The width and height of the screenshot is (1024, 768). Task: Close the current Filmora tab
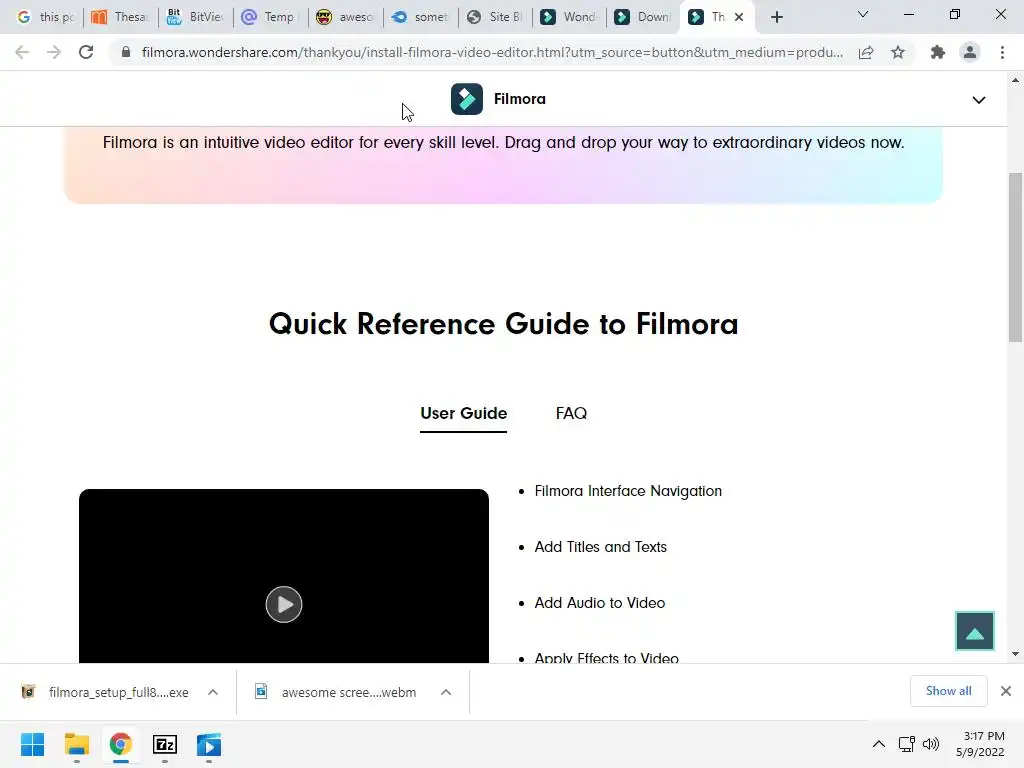pos(739,17)
